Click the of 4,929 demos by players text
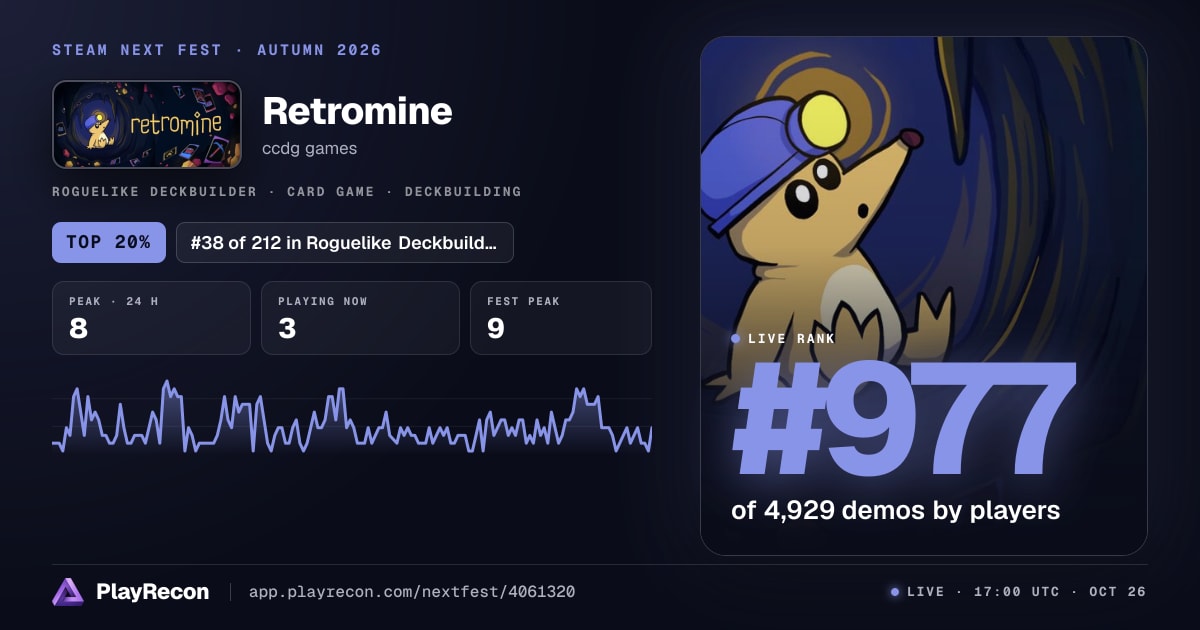Screen dimensions: 1200x630 coord(895,510)
